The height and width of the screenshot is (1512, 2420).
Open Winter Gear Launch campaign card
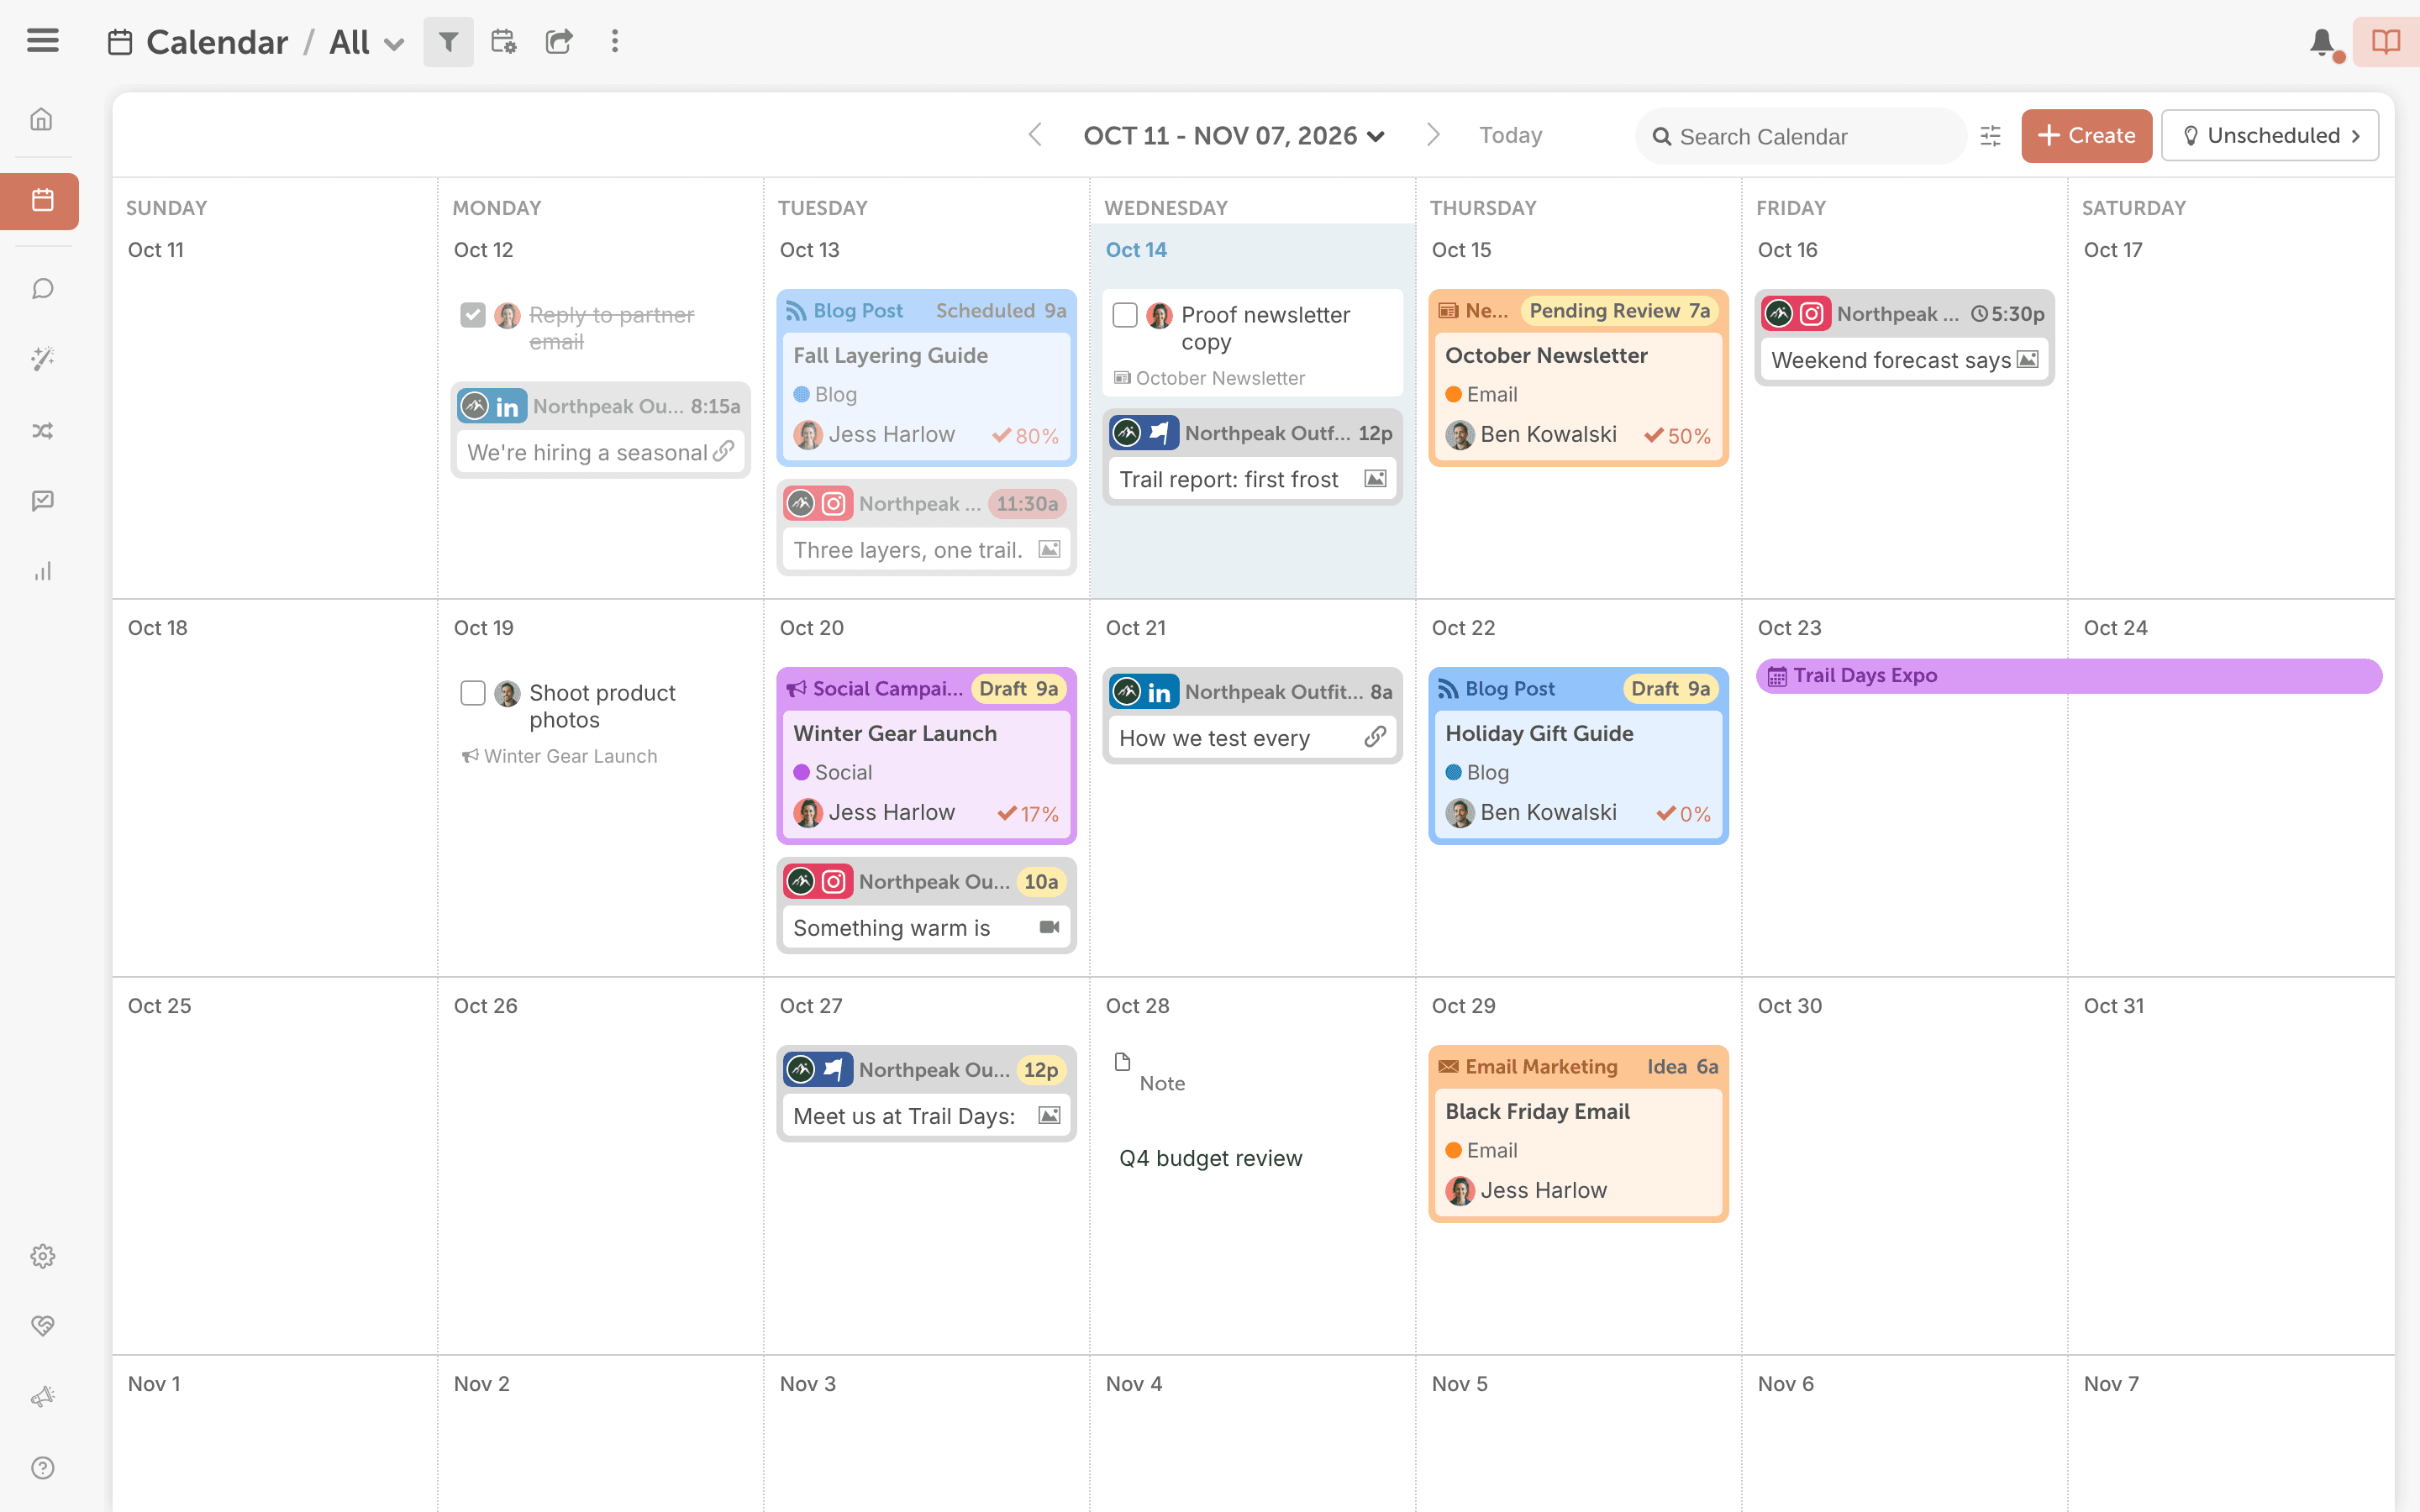point(926,756)
